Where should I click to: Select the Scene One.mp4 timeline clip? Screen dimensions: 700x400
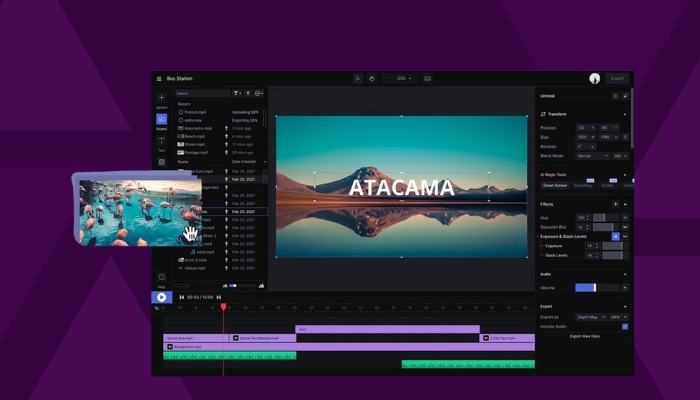(196, 338)
